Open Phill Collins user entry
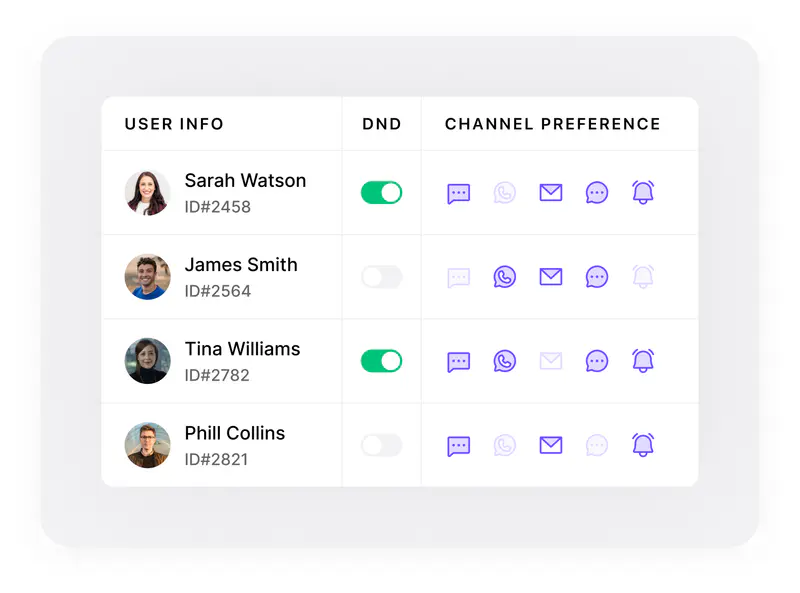Image resolution: width=800 pixels, height=593 pixels. [x=222, y=445]
